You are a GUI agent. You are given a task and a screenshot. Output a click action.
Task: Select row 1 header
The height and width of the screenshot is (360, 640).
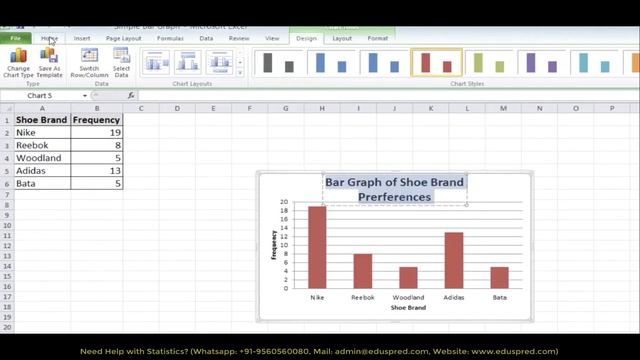[x=7, y=120]
